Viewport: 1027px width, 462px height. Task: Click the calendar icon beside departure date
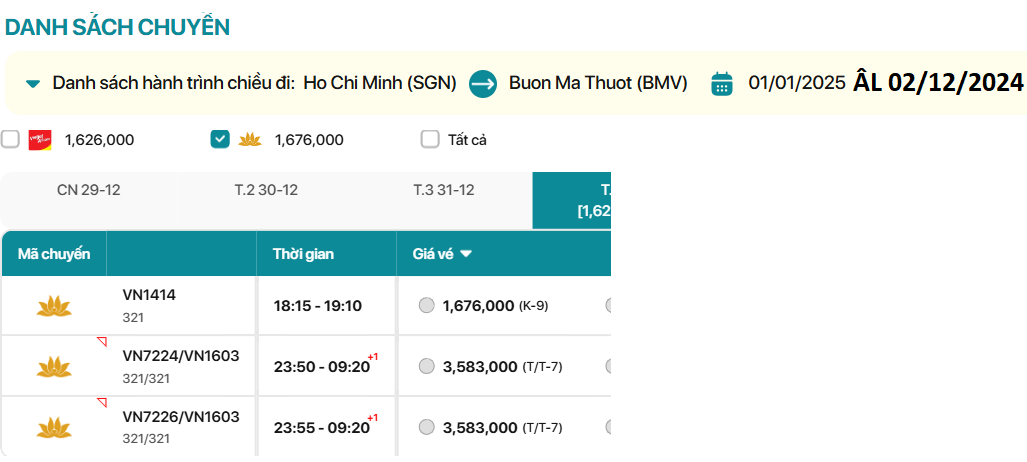click(x=722, y=84)
